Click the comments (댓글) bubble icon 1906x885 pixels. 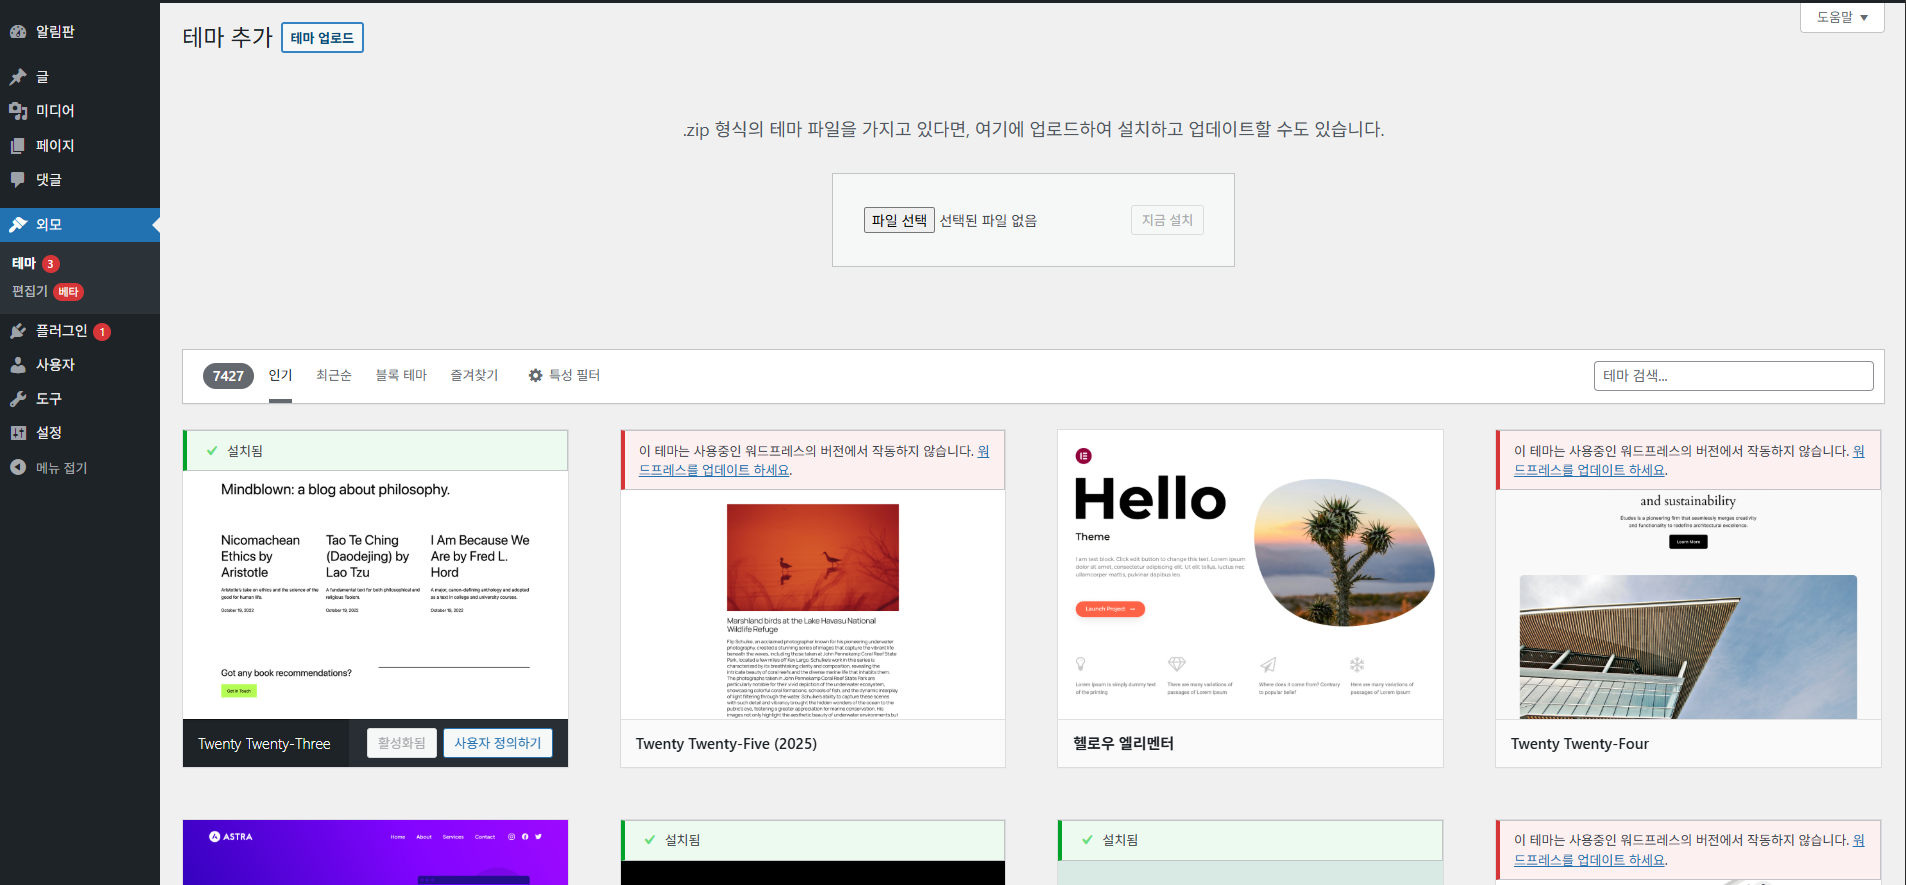[18, 180]
